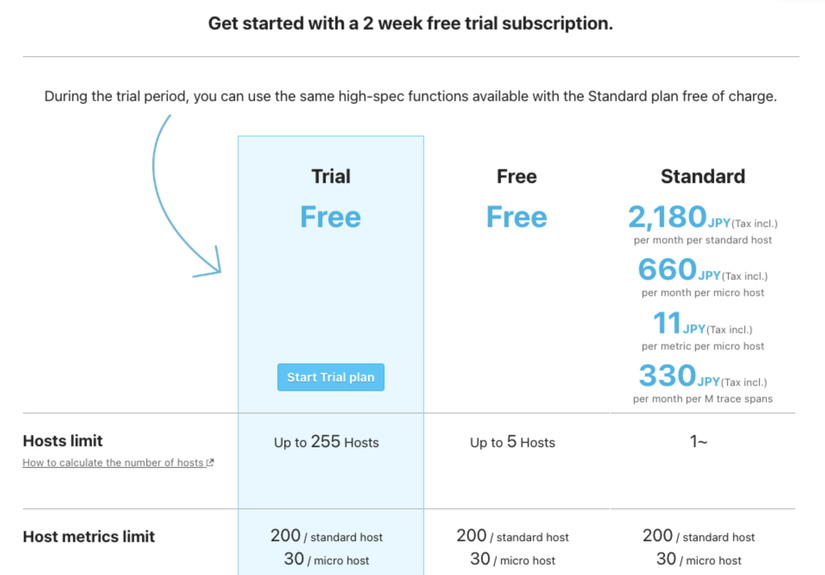Select the Standard plan column heading

click(x=702, y=177)
